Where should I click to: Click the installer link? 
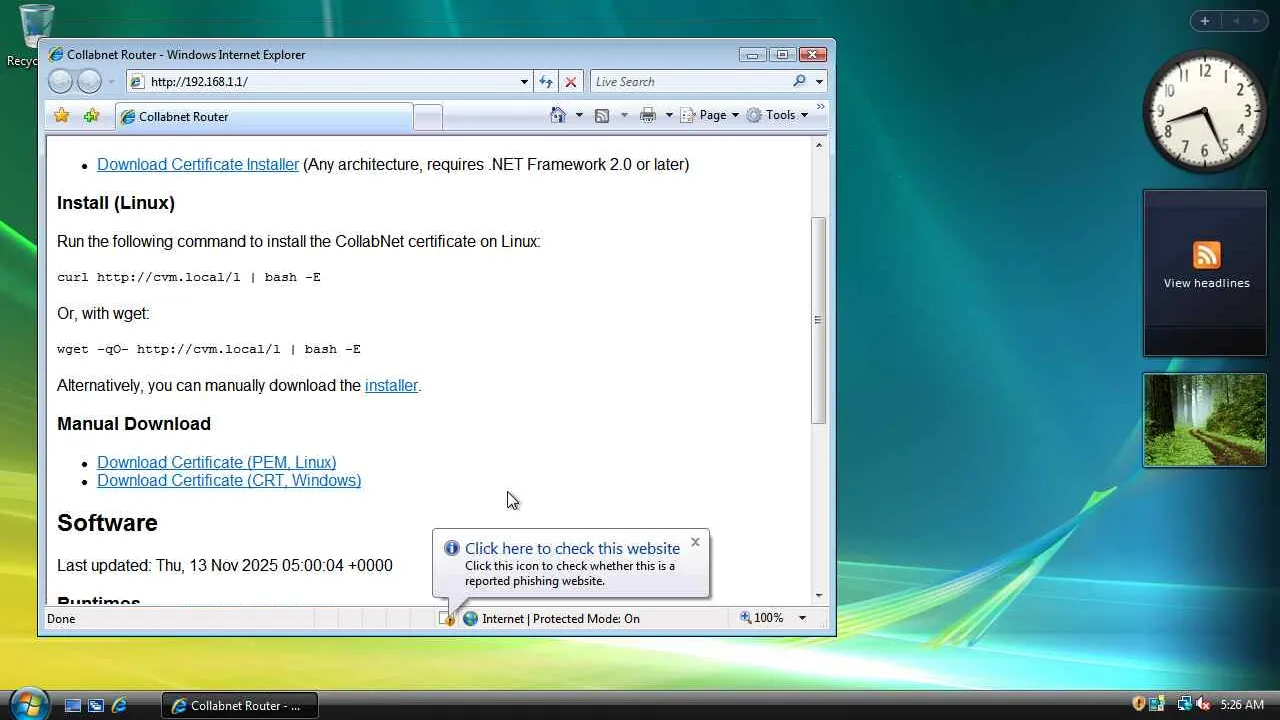pos(391,385)
